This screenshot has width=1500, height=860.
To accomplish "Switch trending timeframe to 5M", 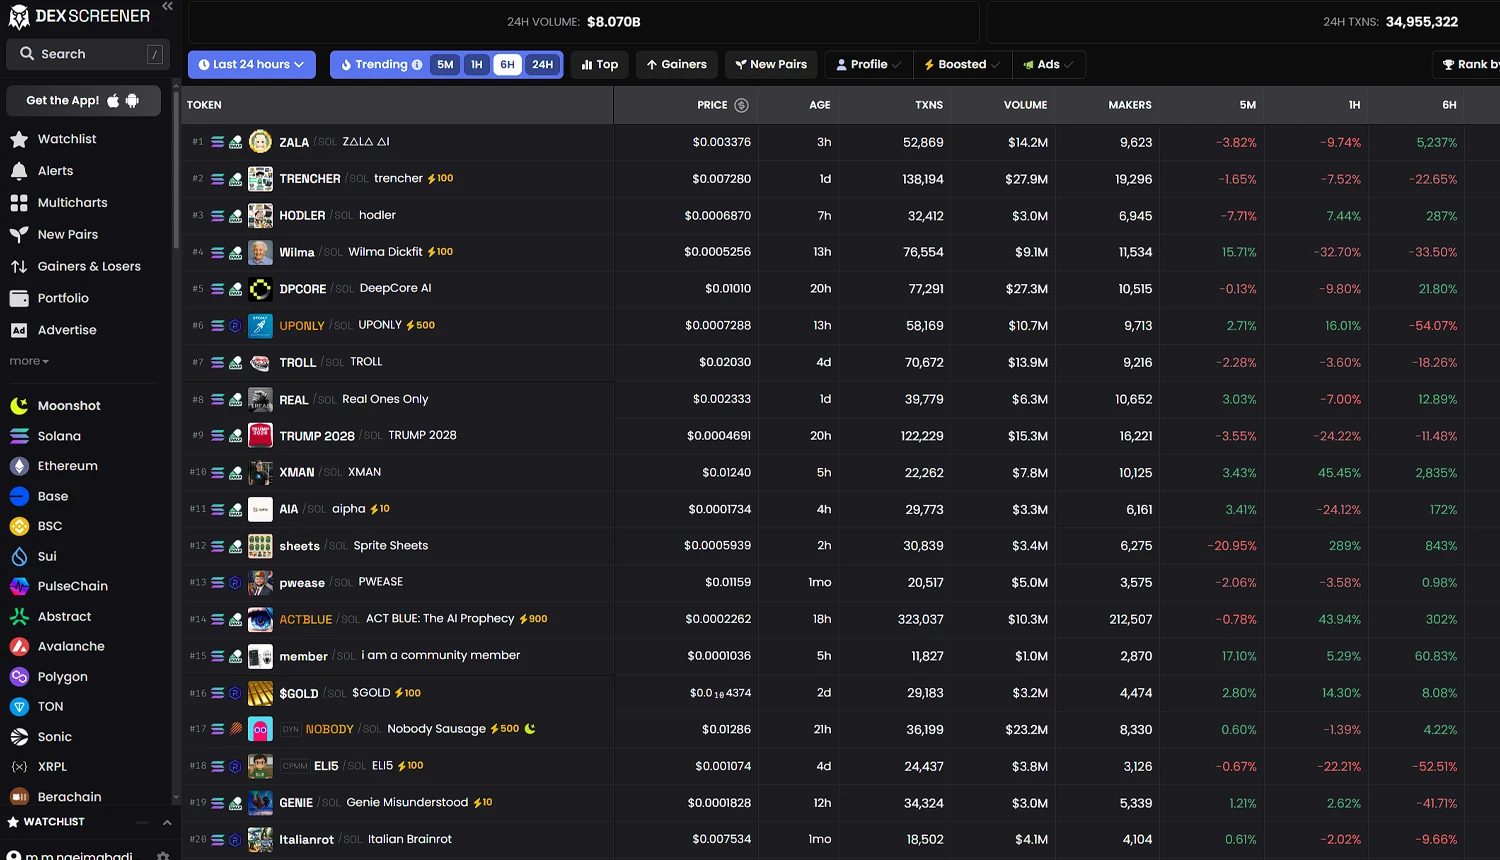I will 445,65.
